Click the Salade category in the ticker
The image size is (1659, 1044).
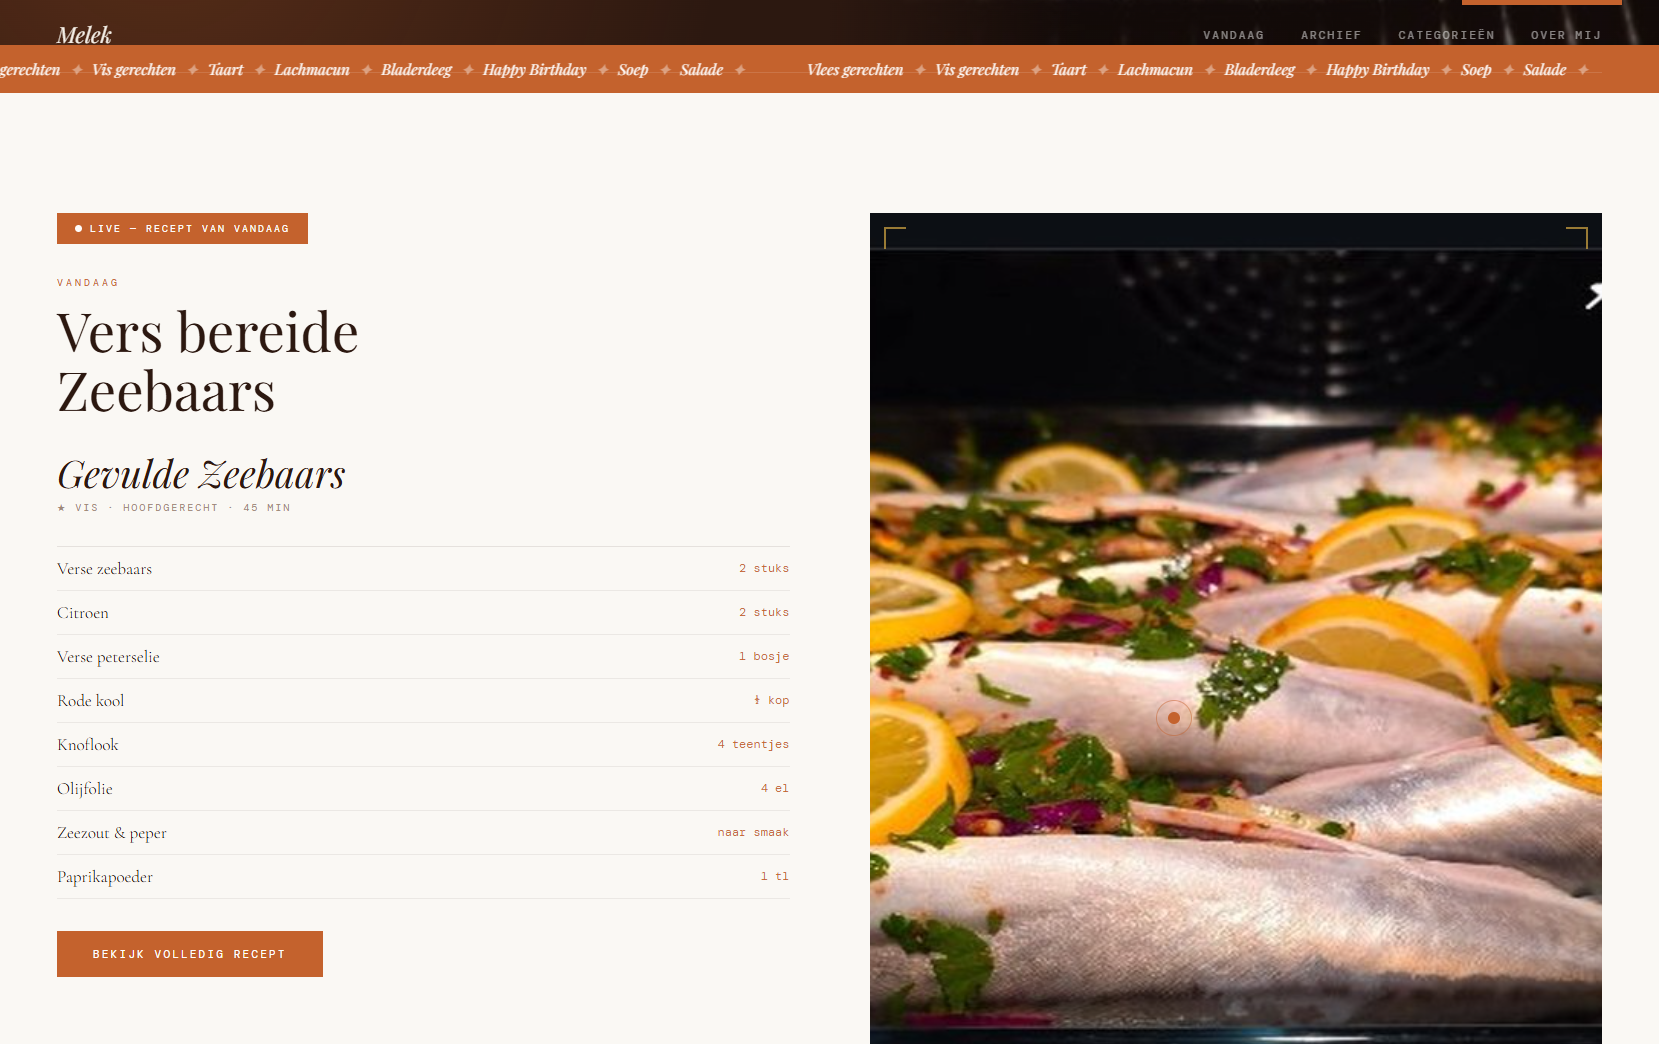(x=1544, y=69)
